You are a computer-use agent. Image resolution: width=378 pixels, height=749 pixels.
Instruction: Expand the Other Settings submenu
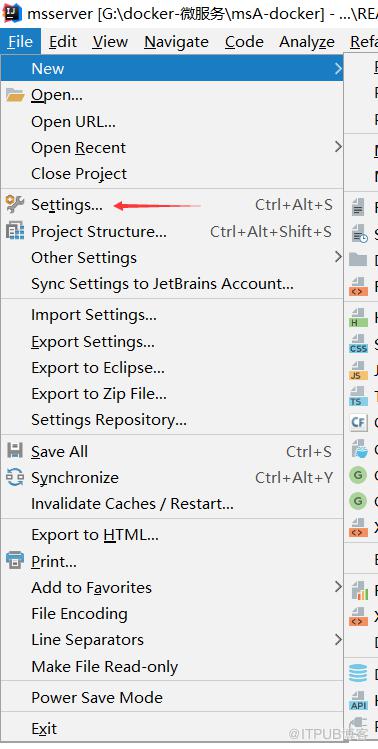click(x=172, y=257)
